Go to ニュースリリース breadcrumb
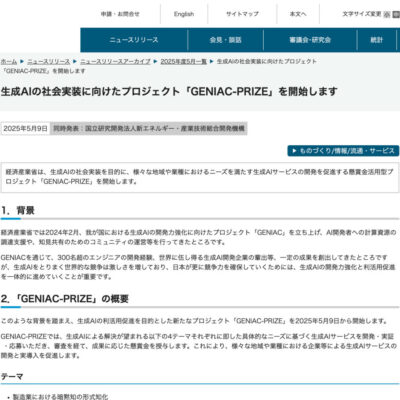The width and height of the screenshot is (400, 400). tap(49, 62)
